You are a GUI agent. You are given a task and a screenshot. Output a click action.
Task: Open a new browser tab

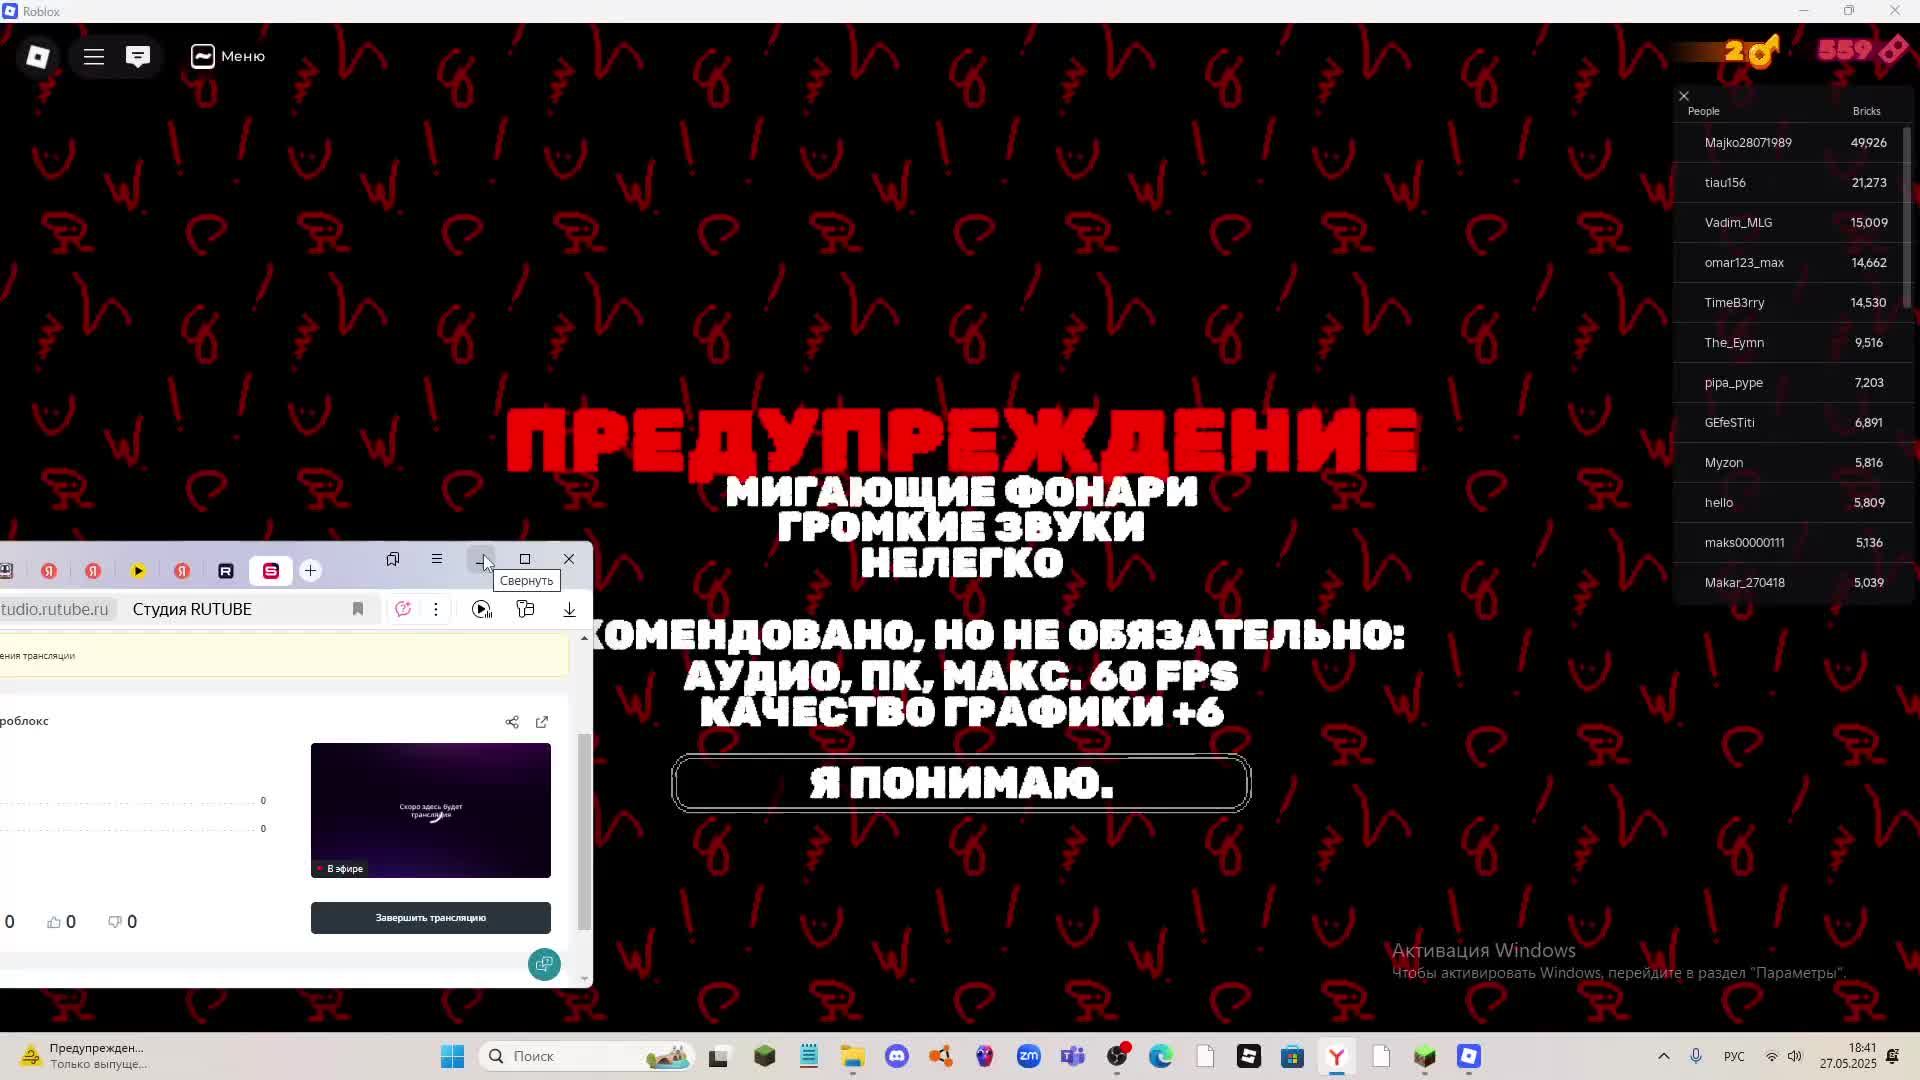pyautogui.click(x=310, y=571)
